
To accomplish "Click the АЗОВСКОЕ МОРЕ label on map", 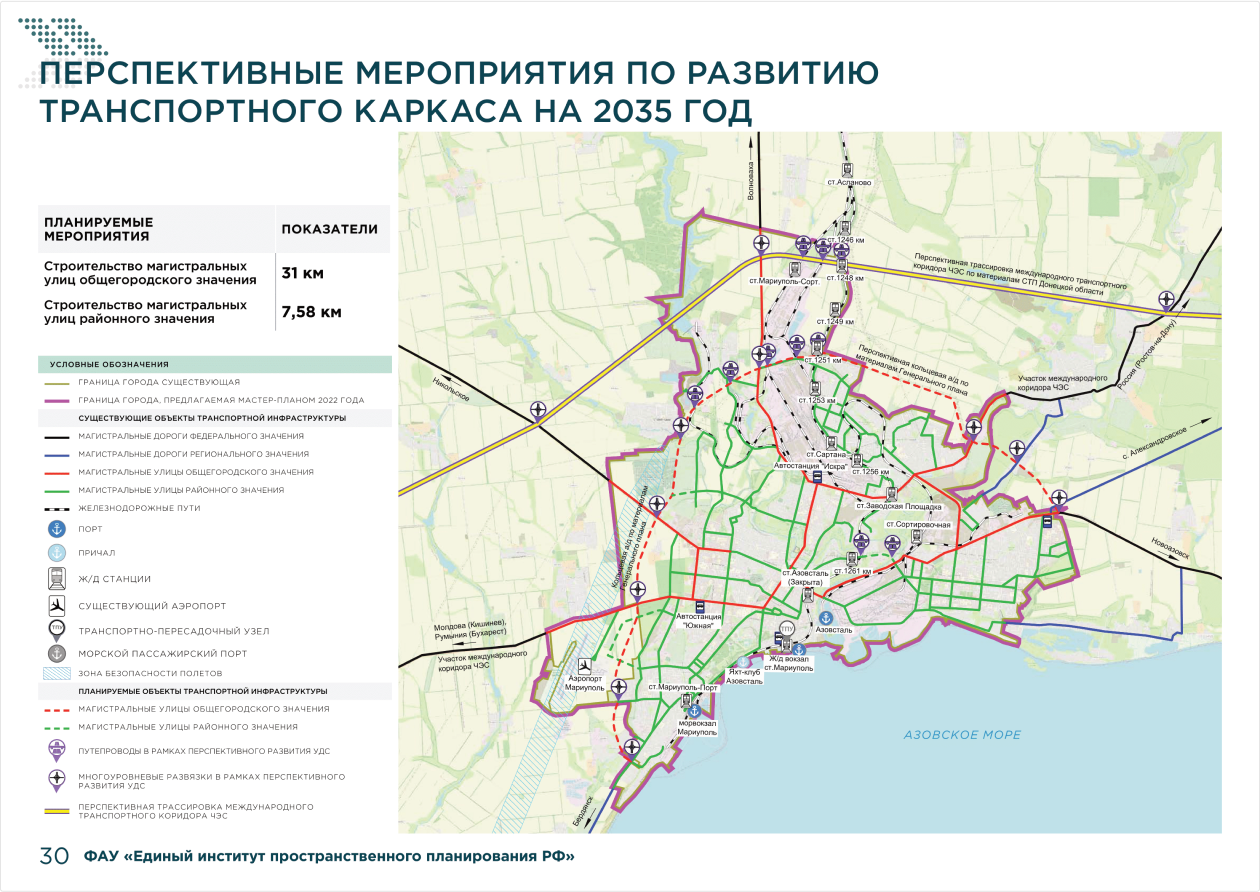I will coord(962,735).
